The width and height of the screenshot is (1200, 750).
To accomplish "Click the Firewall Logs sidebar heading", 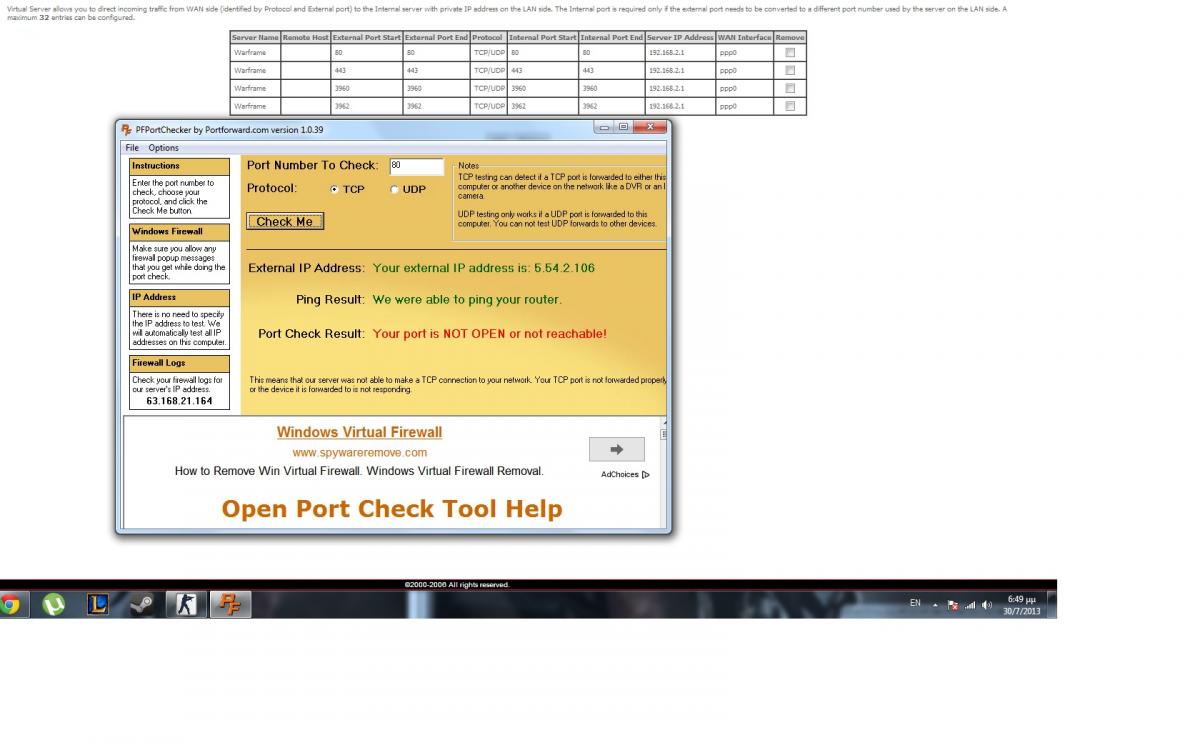I will click(x=179, y=363).
